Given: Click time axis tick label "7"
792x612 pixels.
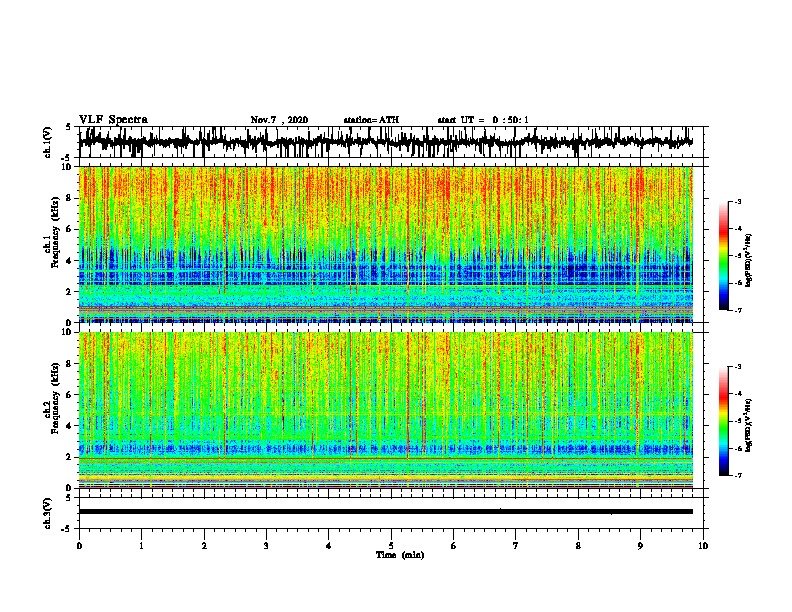Looking at the screenshot, I should click(516, 546).
